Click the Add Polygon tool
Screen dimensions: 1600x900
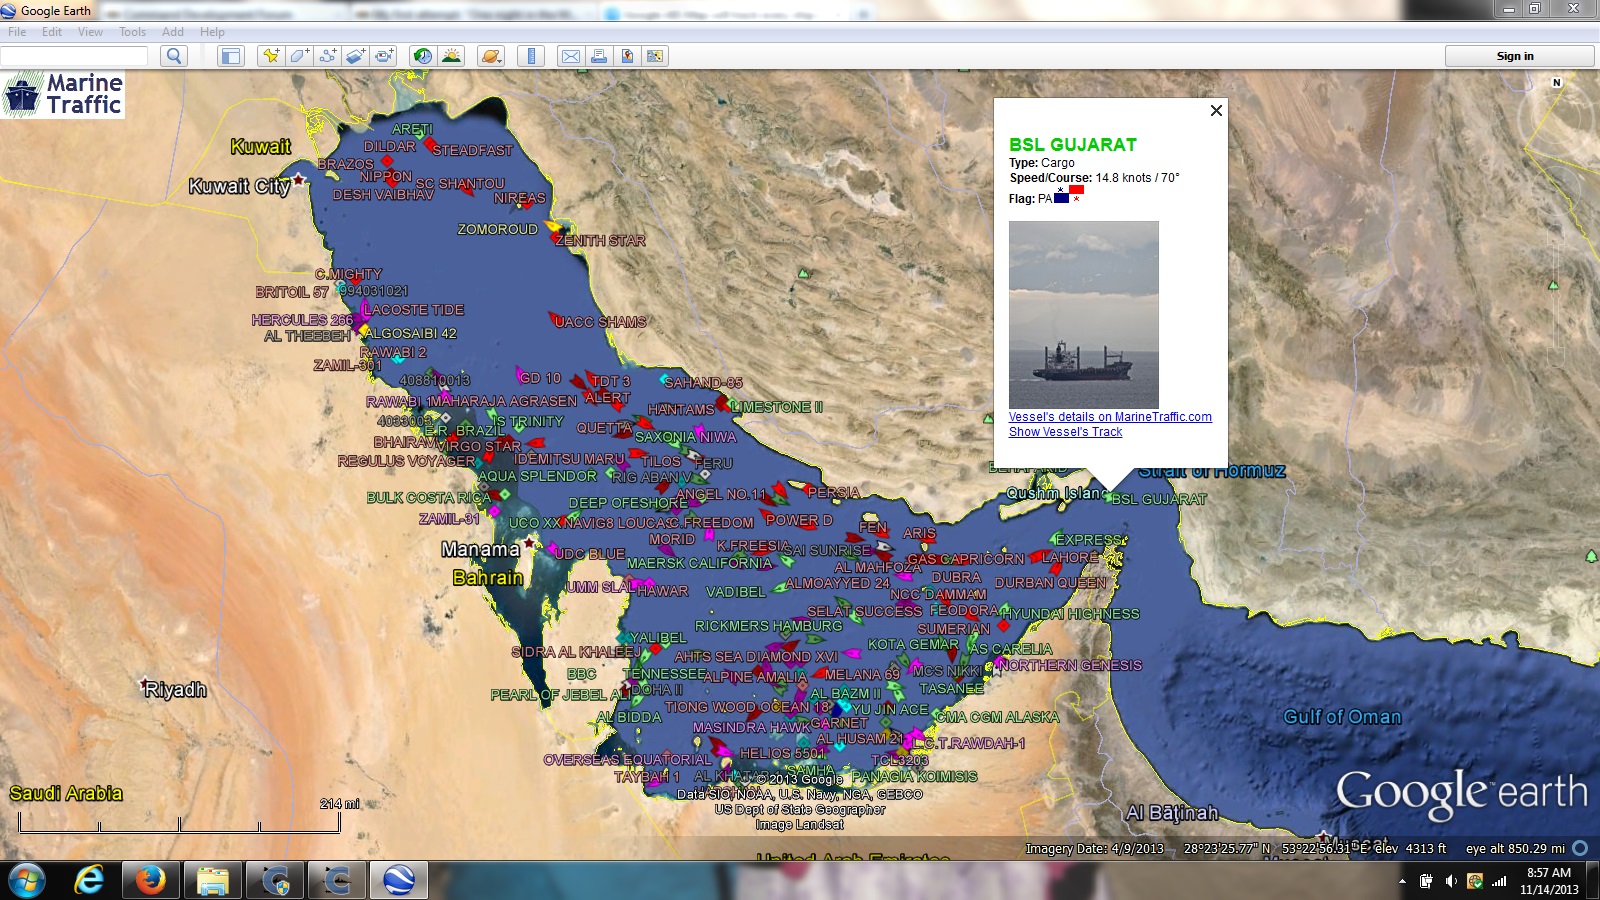click(299, 56)
